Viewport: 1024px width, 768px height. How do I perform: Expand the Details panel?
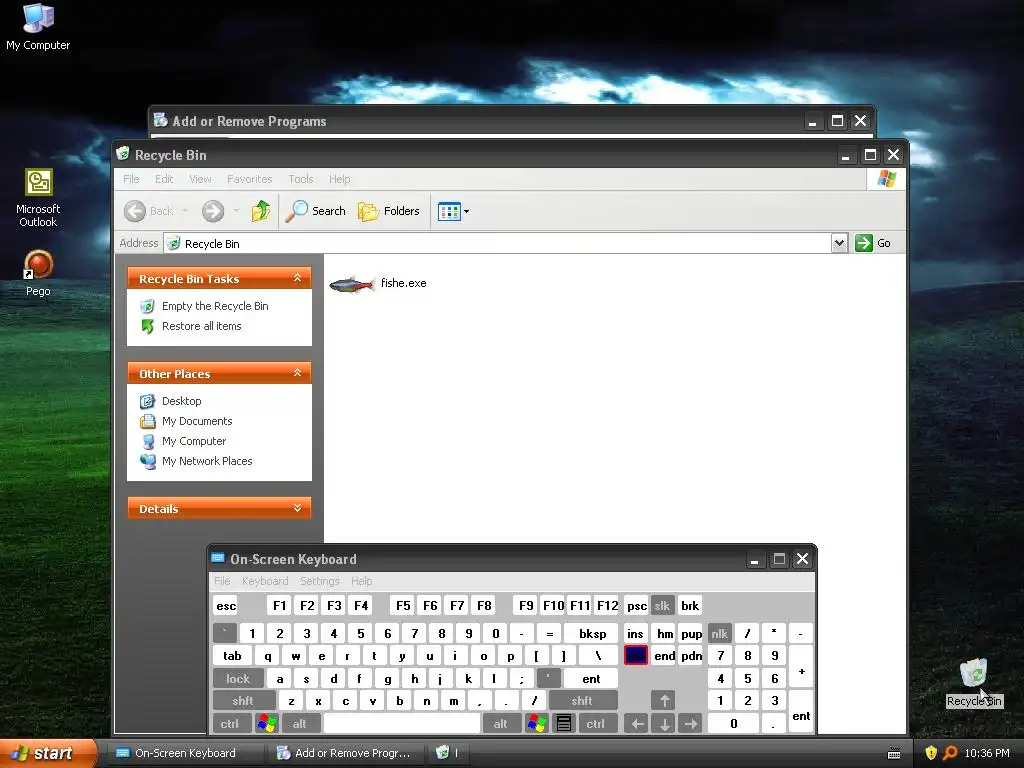point(297,508)
